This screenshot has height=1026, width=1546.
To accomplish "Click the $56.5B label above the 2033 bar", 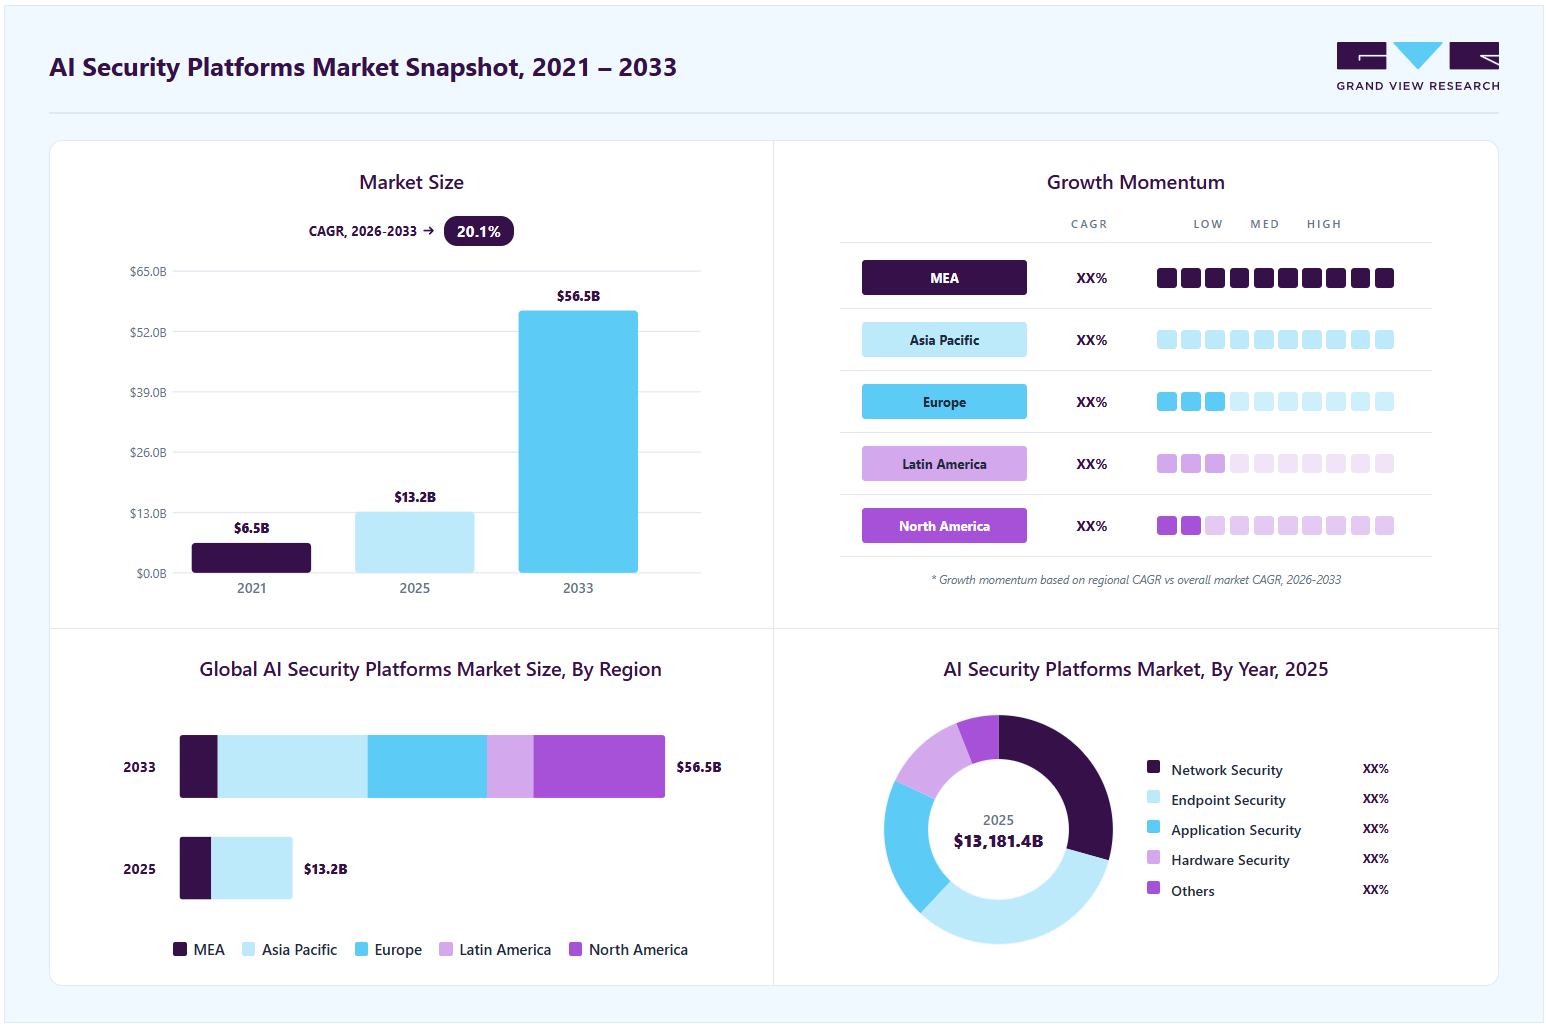I will point(578,296).
